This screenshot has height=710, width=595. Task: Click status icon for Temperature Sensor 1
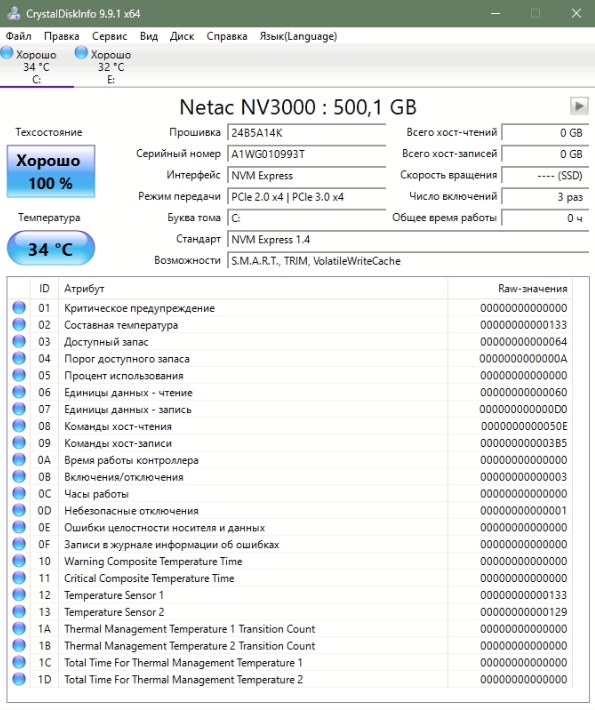pyautogui.click(x=19, y=595)
